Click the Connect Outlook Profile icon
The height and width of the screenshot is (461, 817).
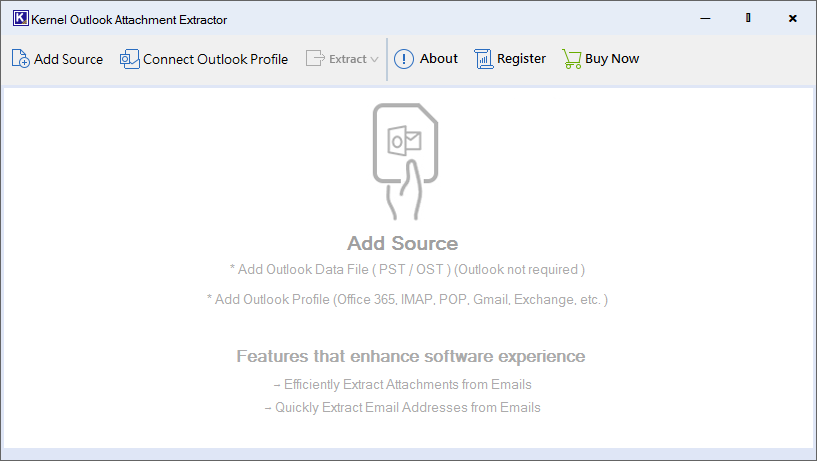pyautogui.click(x=129, y=59)
